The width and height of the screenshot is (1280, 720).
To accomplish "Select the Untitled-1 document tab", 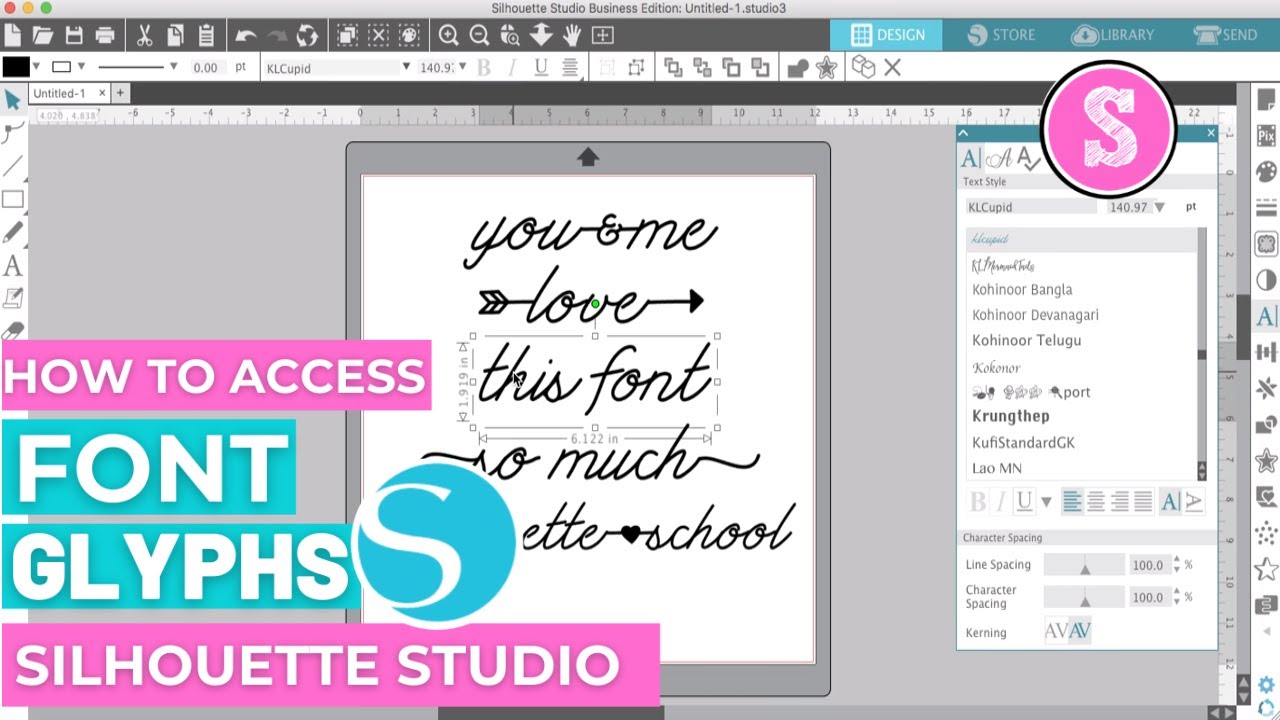I will coord(68,93).
